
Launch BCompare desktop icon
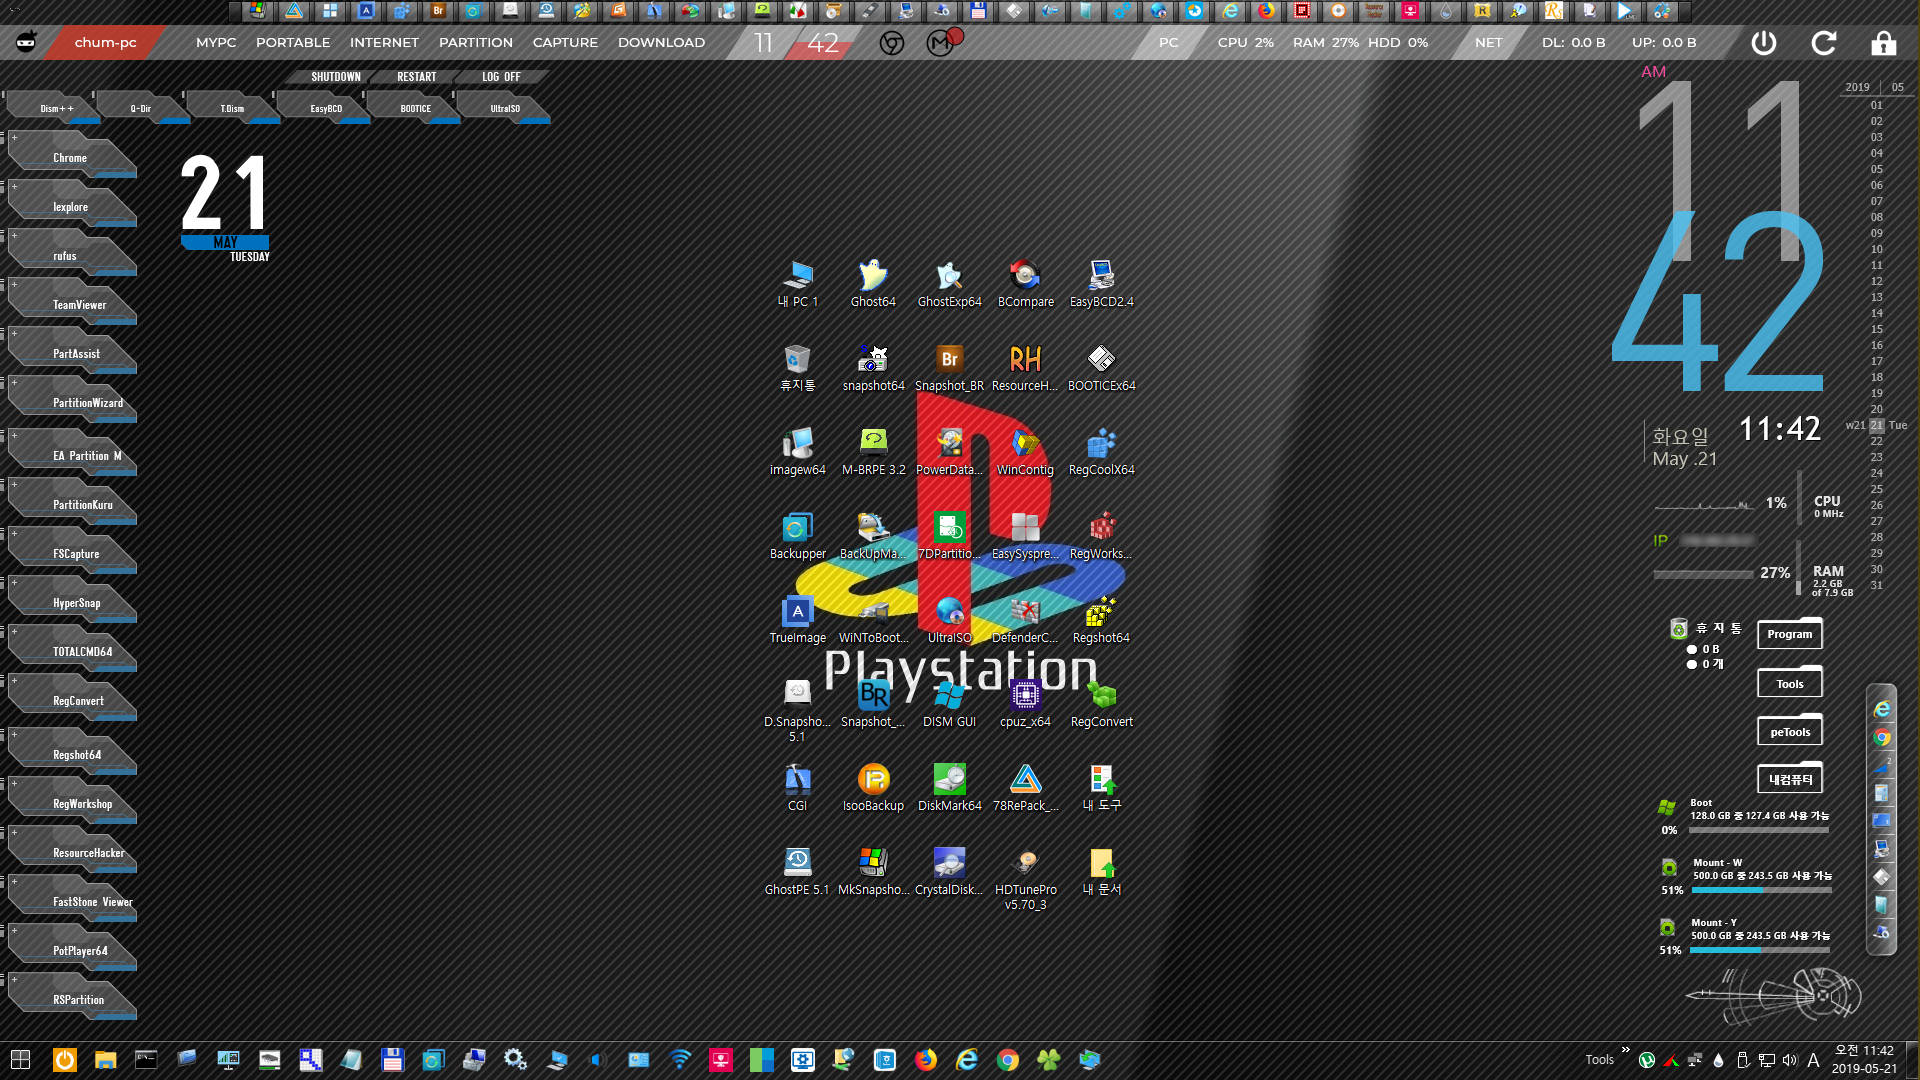1025,283
